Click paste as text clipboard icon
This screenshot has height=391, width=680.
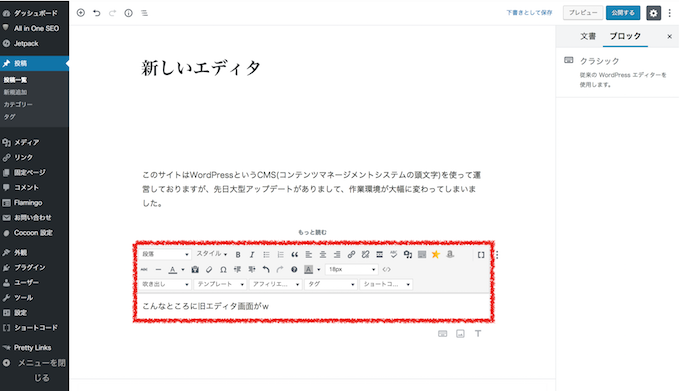(x=195, y=270)
